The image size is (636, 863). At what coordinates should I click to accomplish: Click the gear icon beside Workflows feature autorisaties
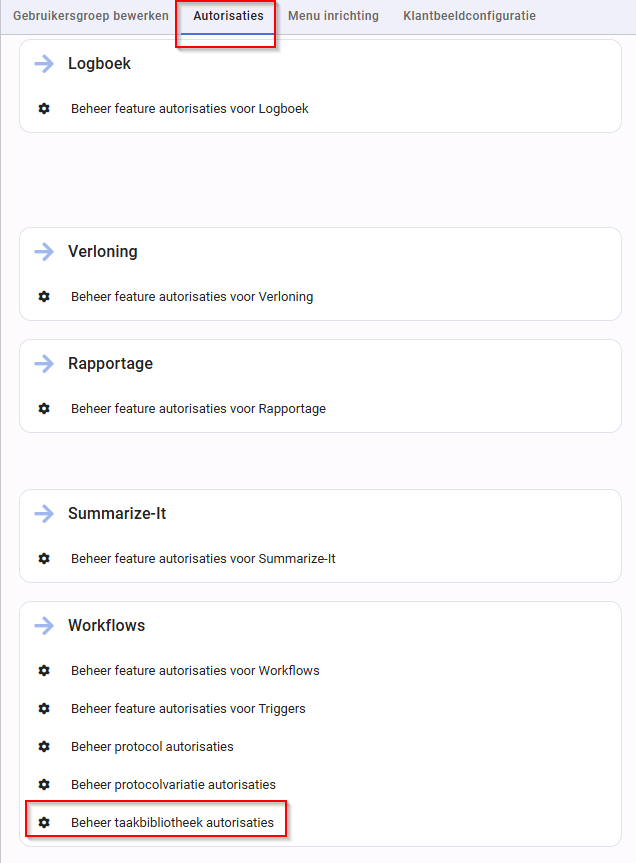pos(44,670)
